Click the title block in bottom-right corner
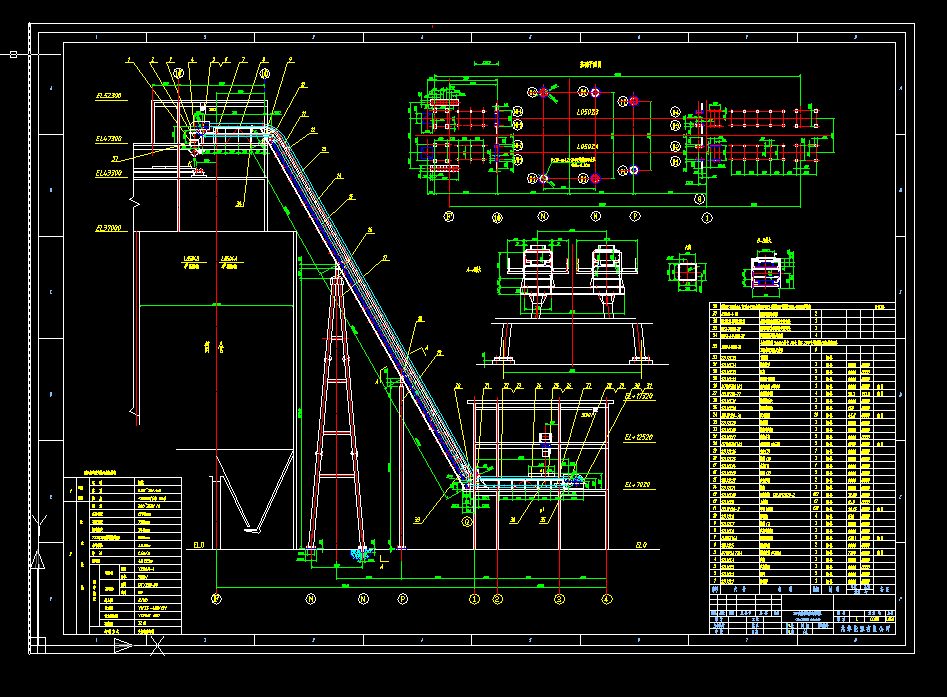947x697 pixels. [x=802, y=621]
